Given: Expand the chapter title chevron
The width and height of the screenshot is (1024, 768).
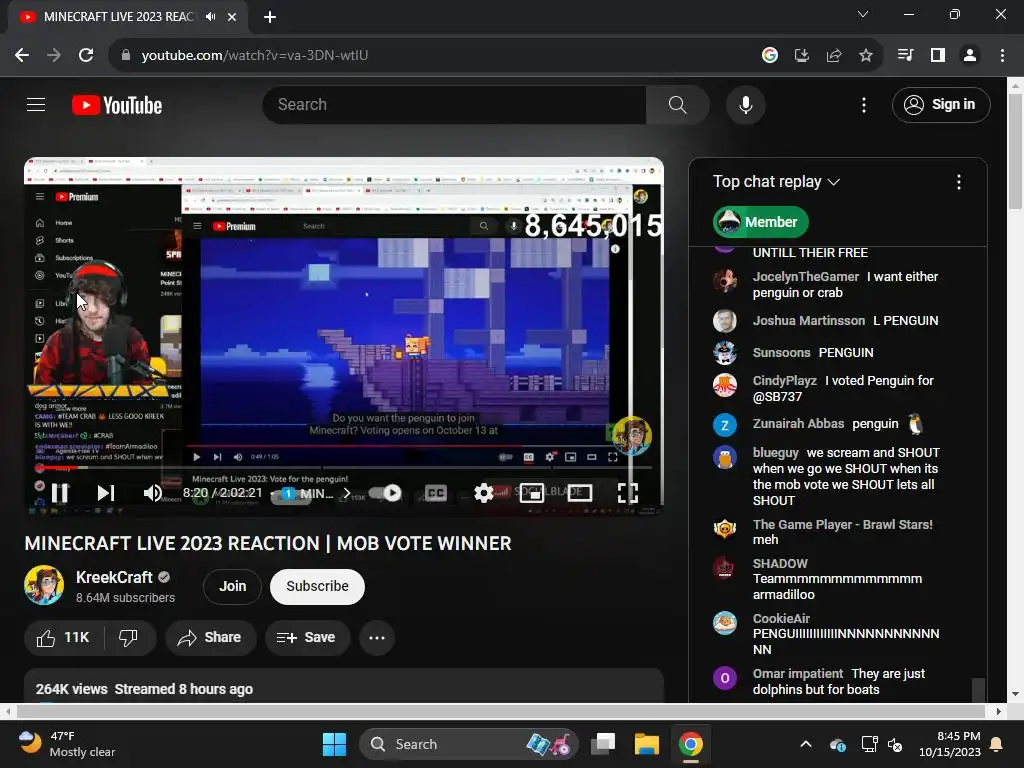Looking at the screenshot, I should (x=347, y=493).
